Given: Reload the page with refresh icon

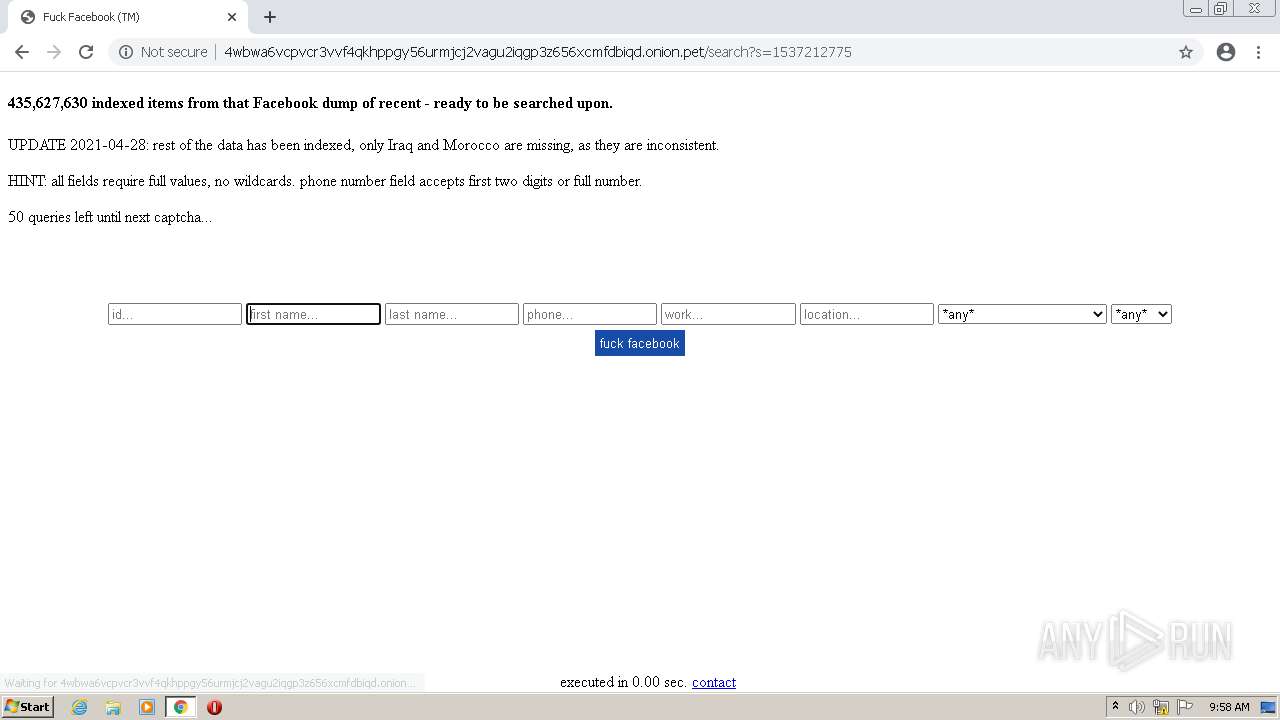Looking at the screenshot, I should pyautogui.click(x=86, y=52).
